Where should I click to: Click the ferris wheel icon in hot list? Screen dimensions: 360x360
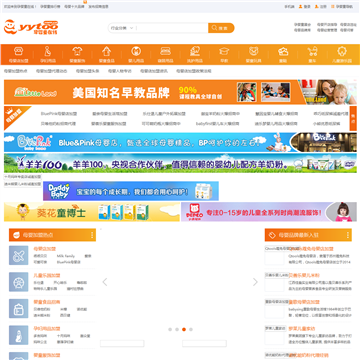(19, 282)
